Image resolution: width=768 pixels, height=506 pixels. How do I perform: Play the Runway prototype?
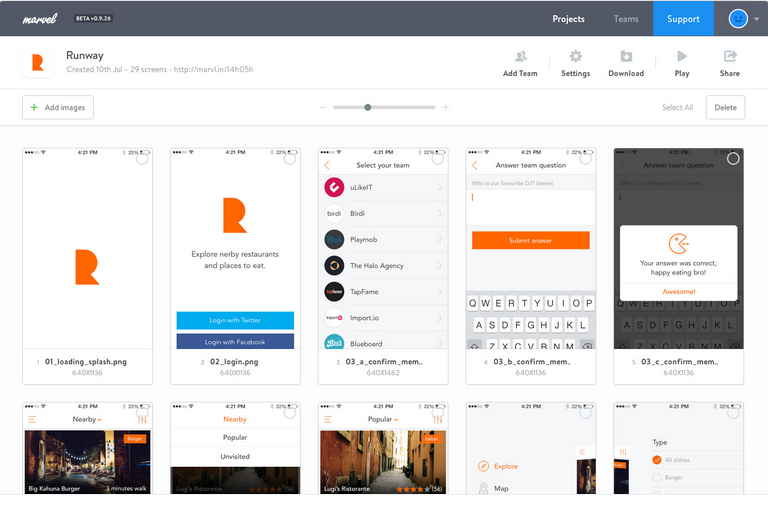tap(682, 56)
